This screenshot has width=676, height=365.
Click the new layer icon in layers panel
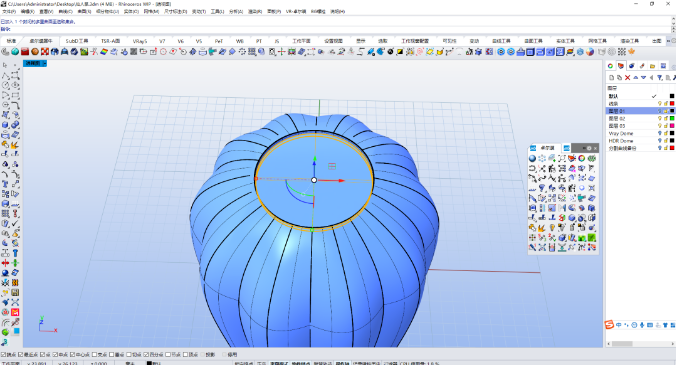click(x=611, y=78)
